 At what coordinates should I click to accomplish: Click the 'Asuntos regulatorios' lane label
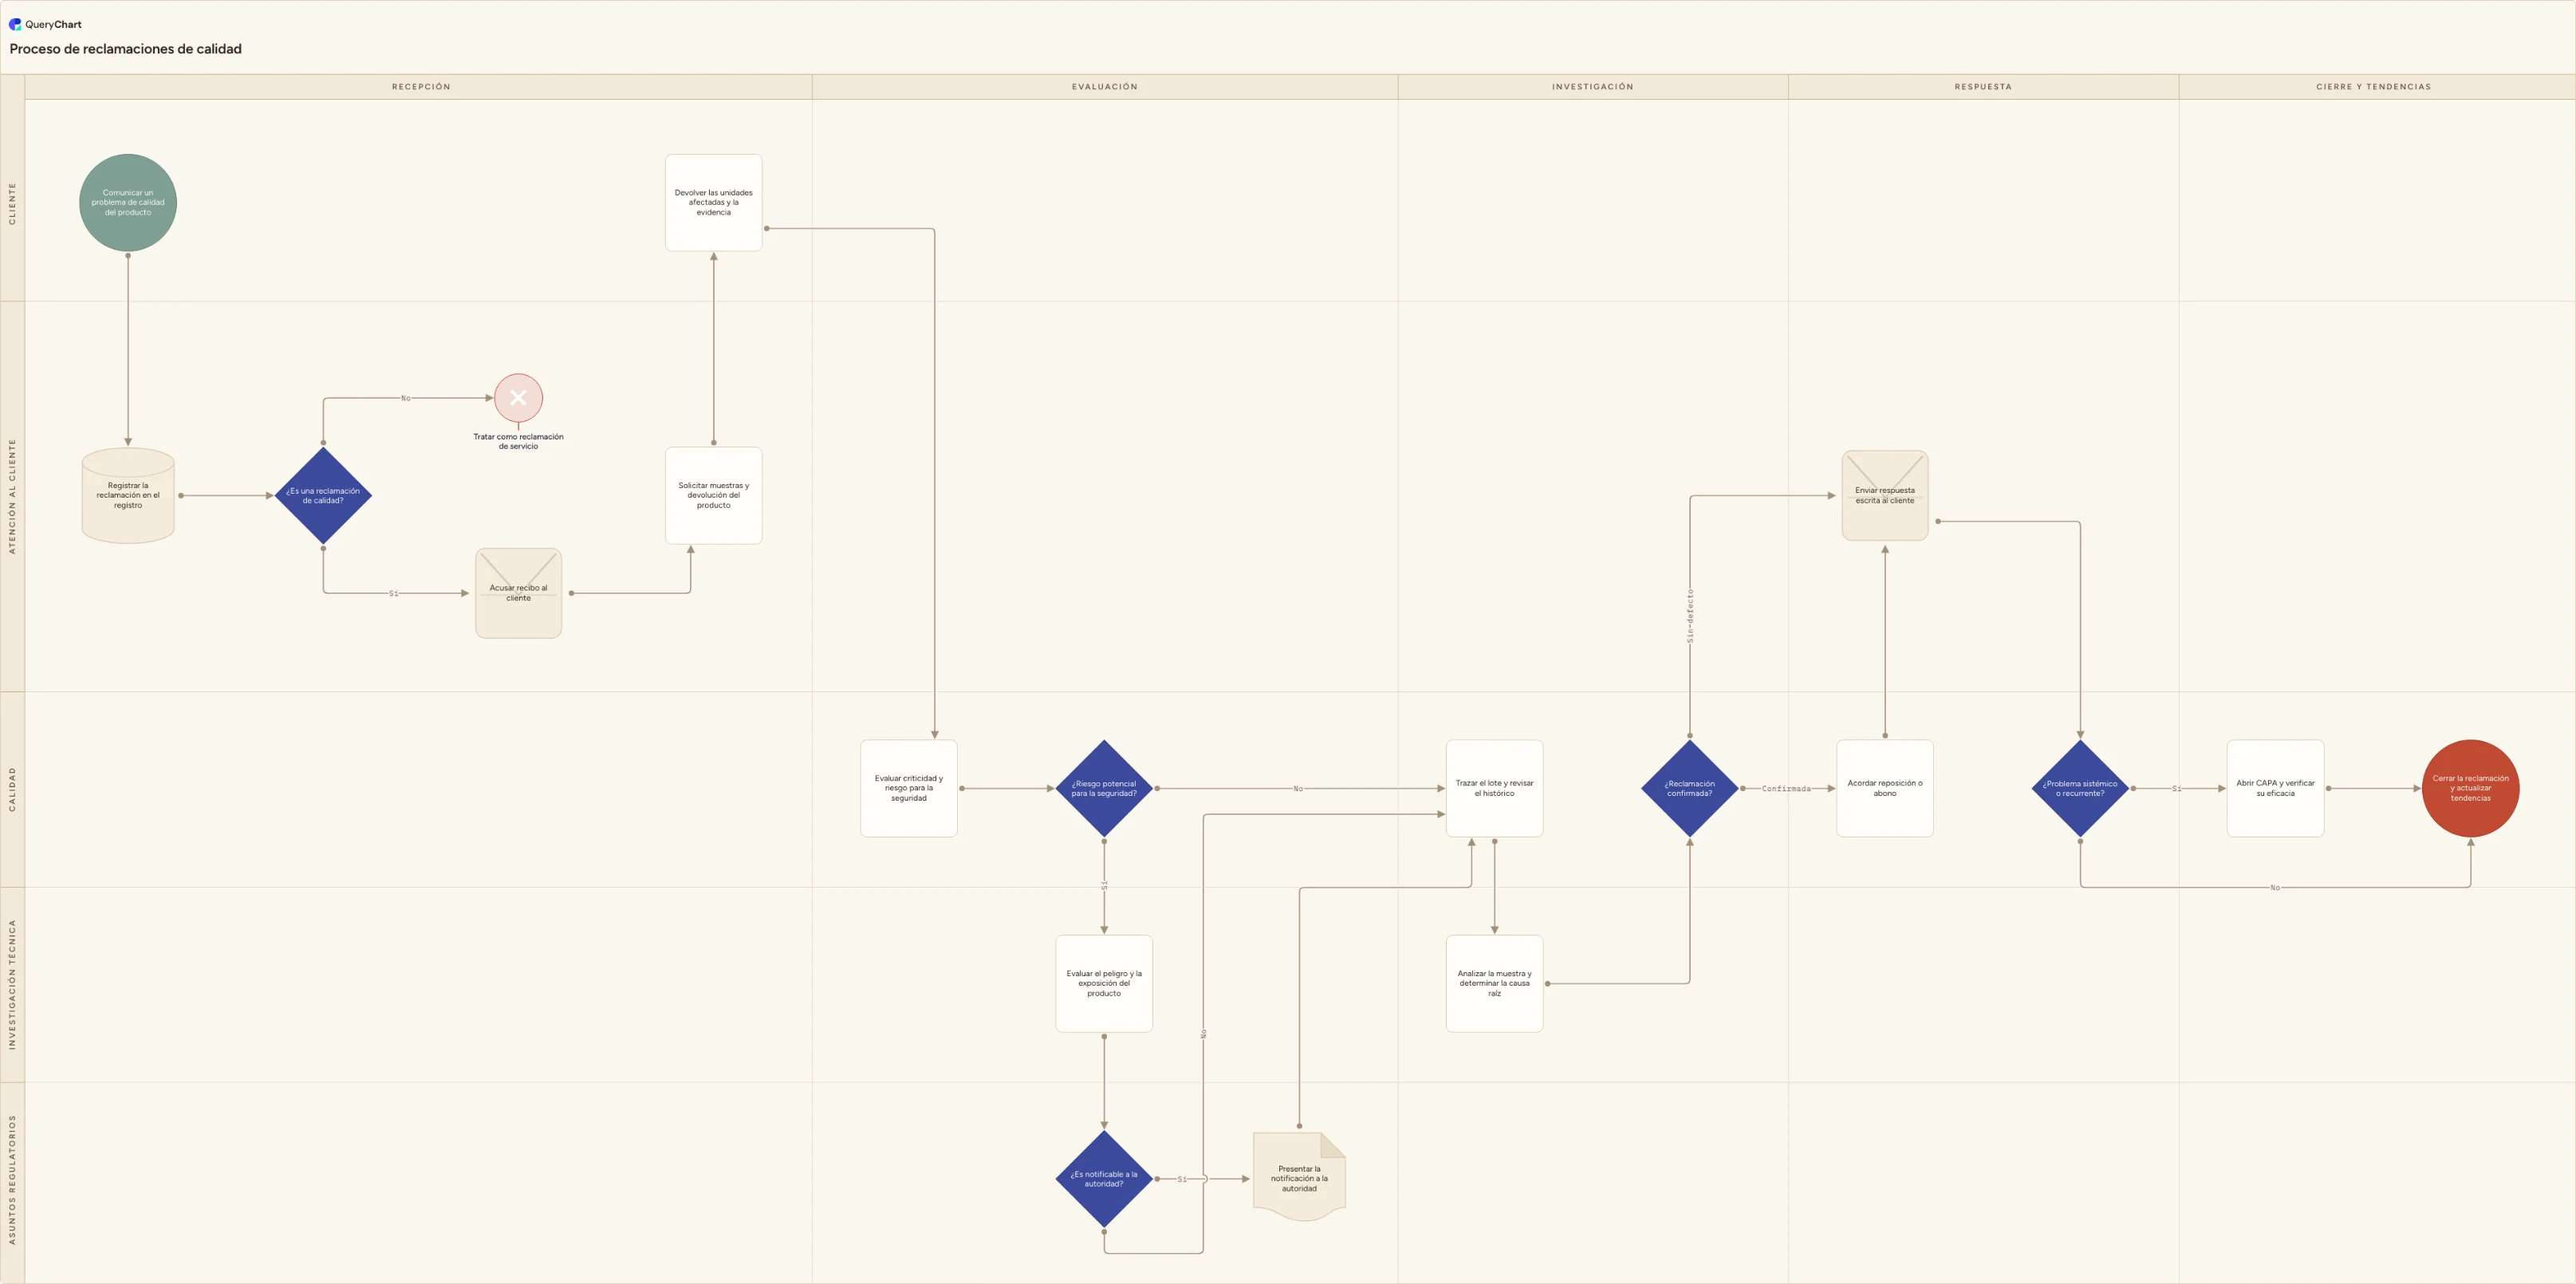tap(12, 1180)
